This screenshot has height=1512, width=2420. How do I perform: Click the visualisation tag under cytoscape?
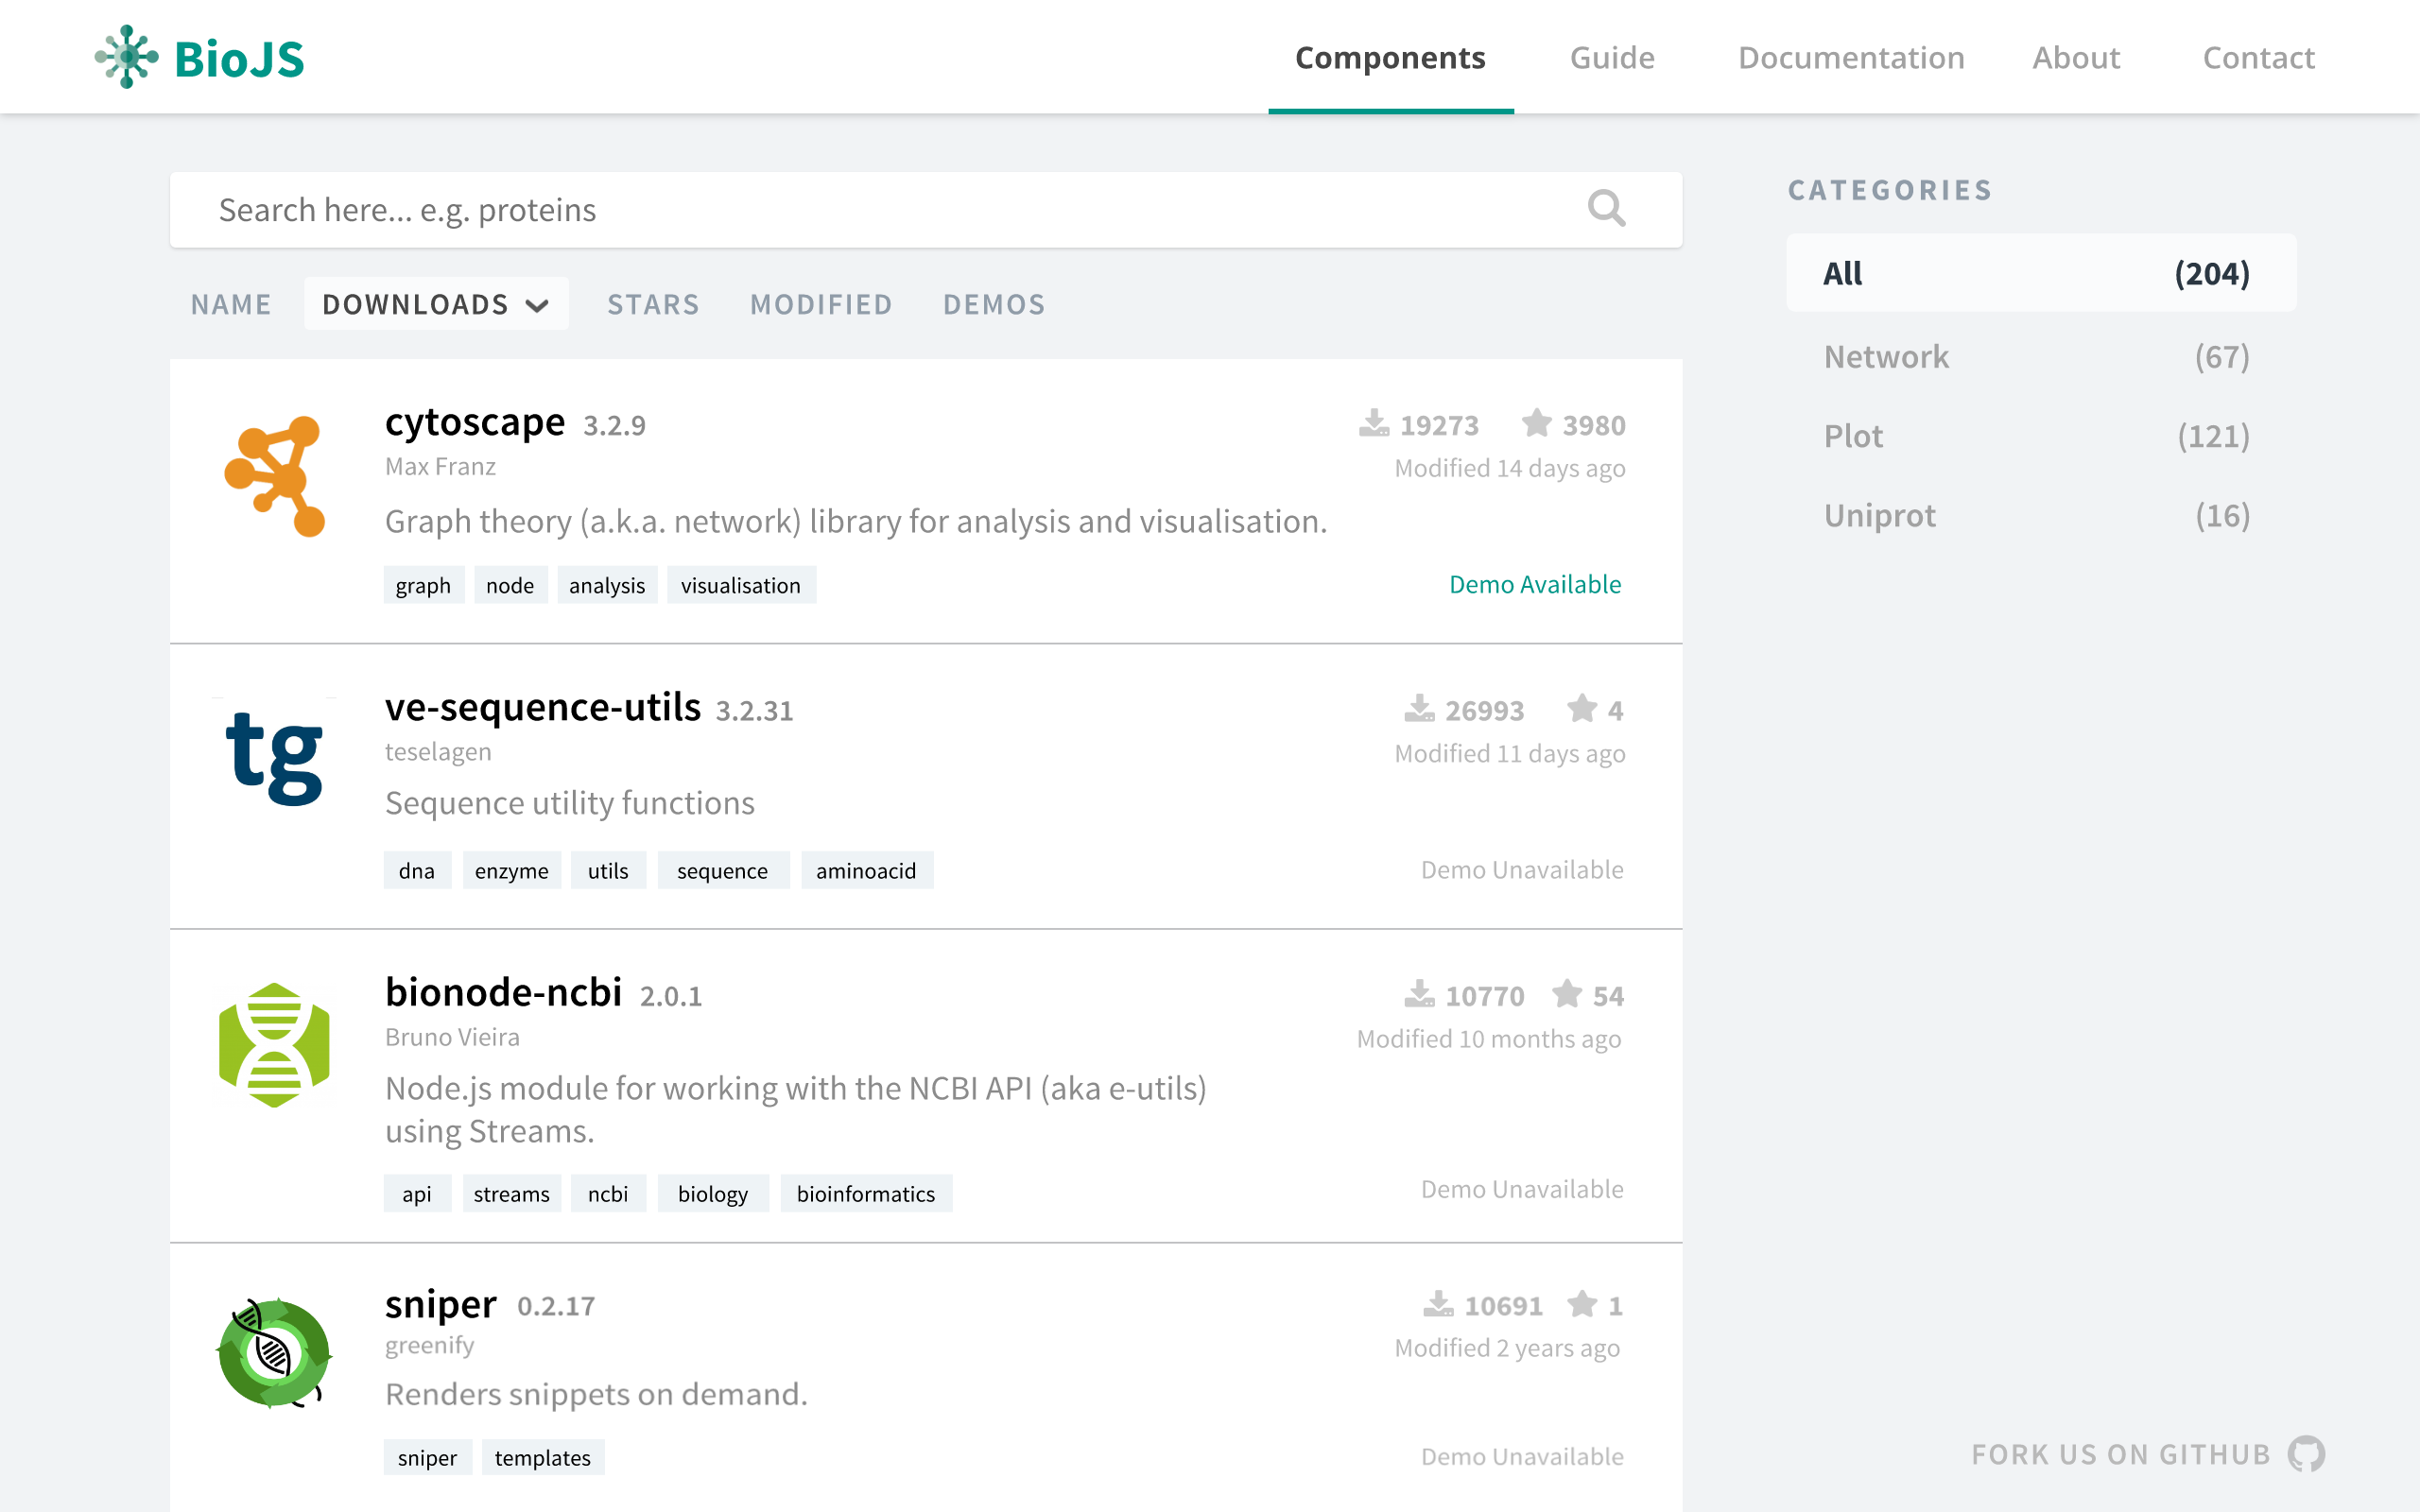(x=741, y=585)
